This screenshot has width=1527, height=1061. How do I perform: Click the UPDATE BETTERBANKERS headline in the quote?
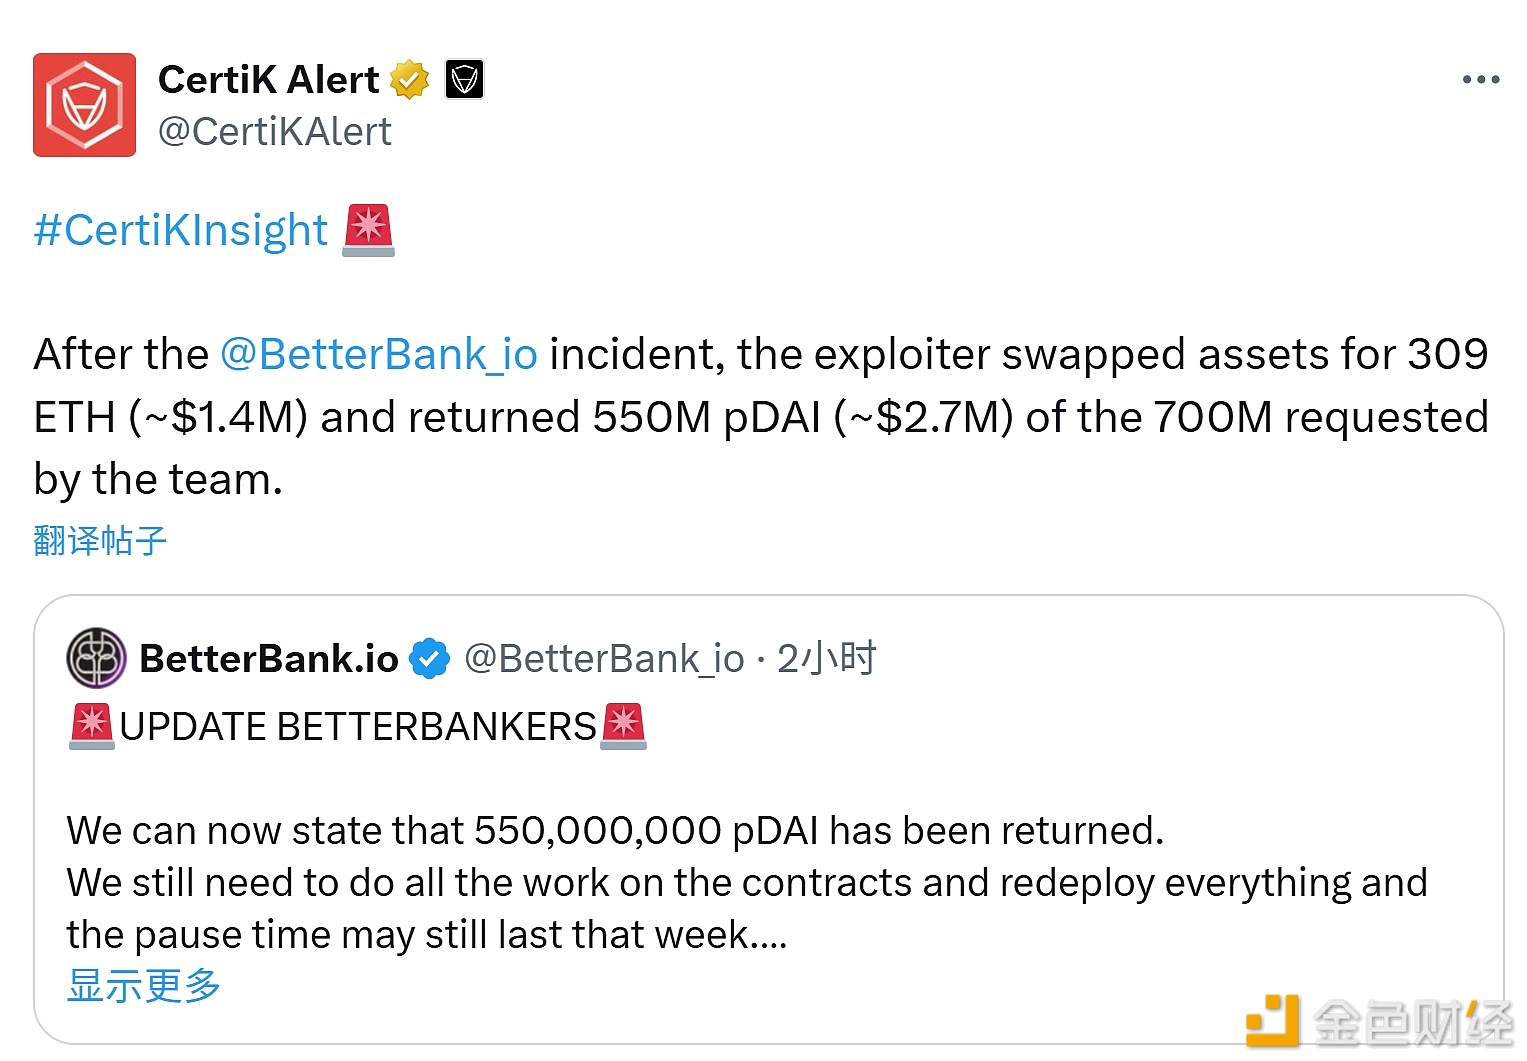pos(358,727)
